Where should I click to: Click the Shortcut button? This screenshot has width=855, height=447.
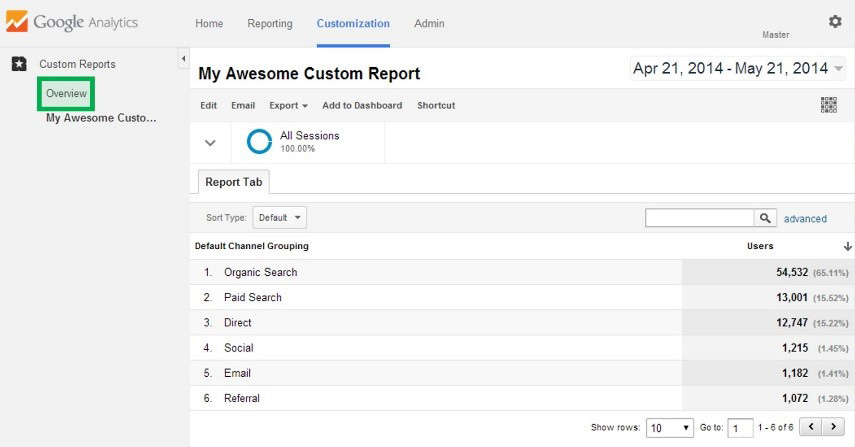pos(436,105)
